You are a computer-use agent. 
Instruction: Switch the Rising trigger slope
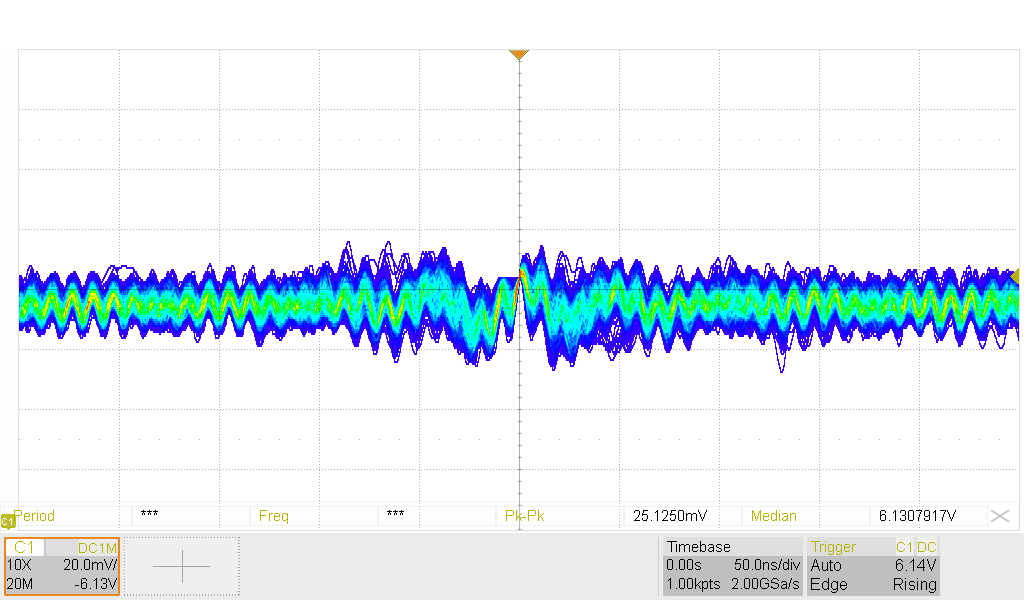[x=914, y=584]
